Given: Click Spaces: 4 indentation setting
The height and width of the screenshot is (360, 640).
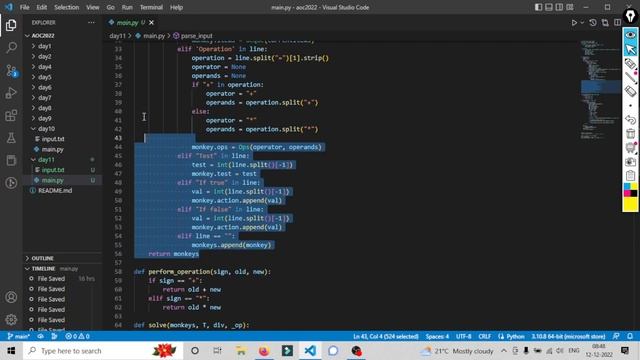Looking at the screenshot, I should coord(437,336).
